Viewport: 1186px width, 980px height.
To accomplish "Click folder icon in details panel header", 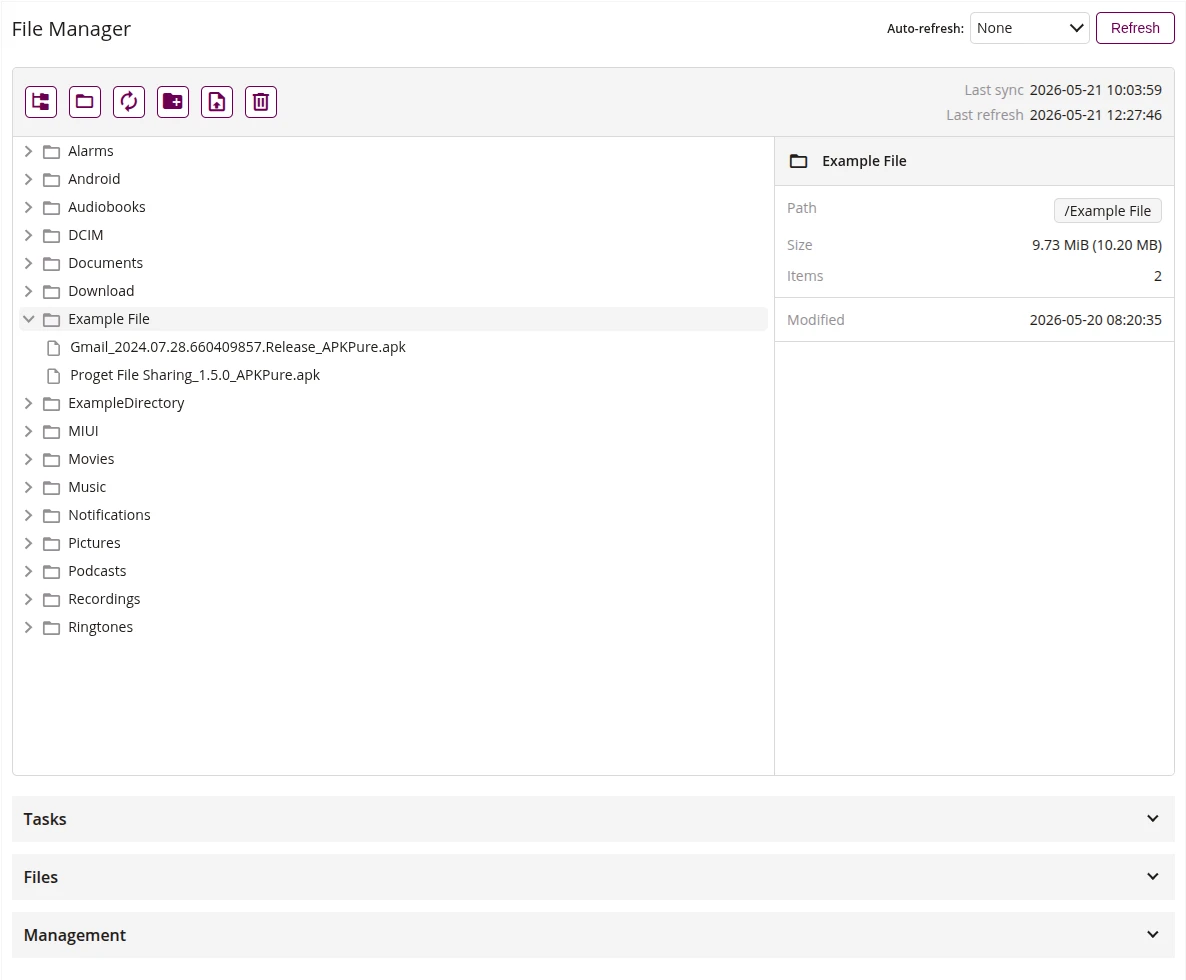I will coord(798,161).
